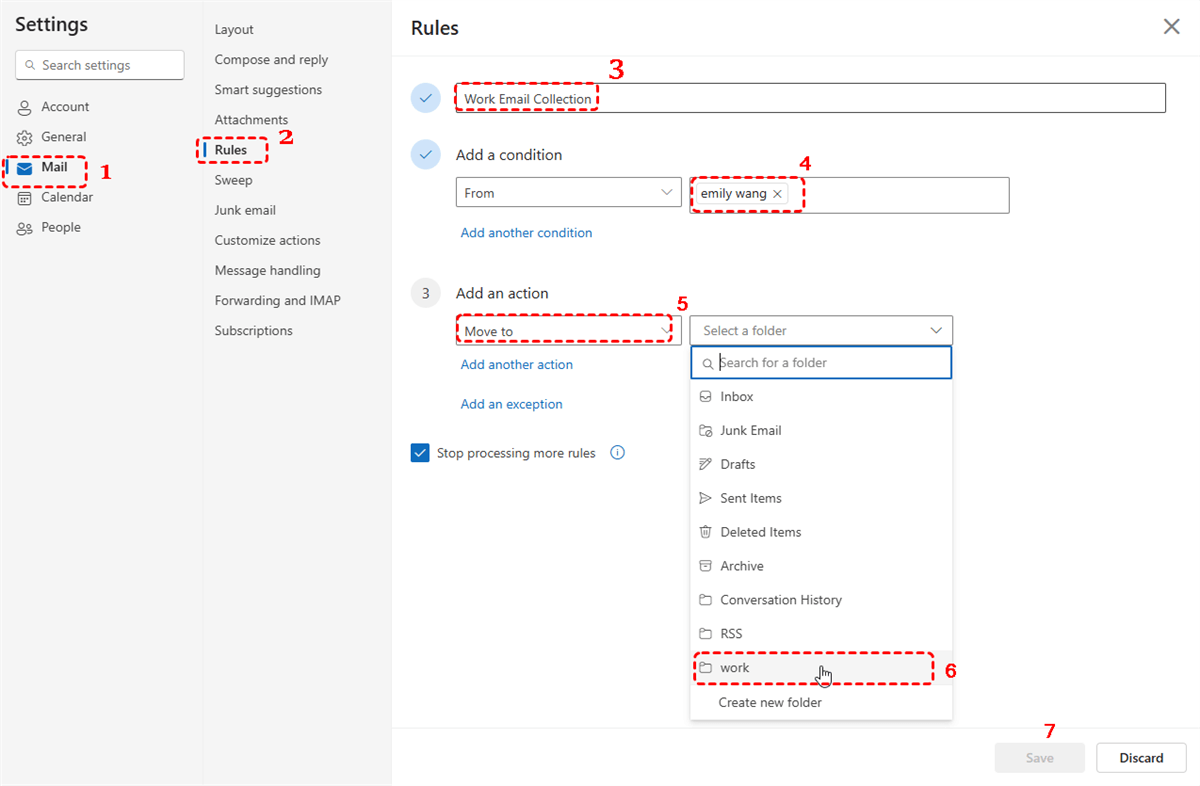Click Add another condition link
The height and width of the screenshot is (786, 1200).
[x=526, y=233]
